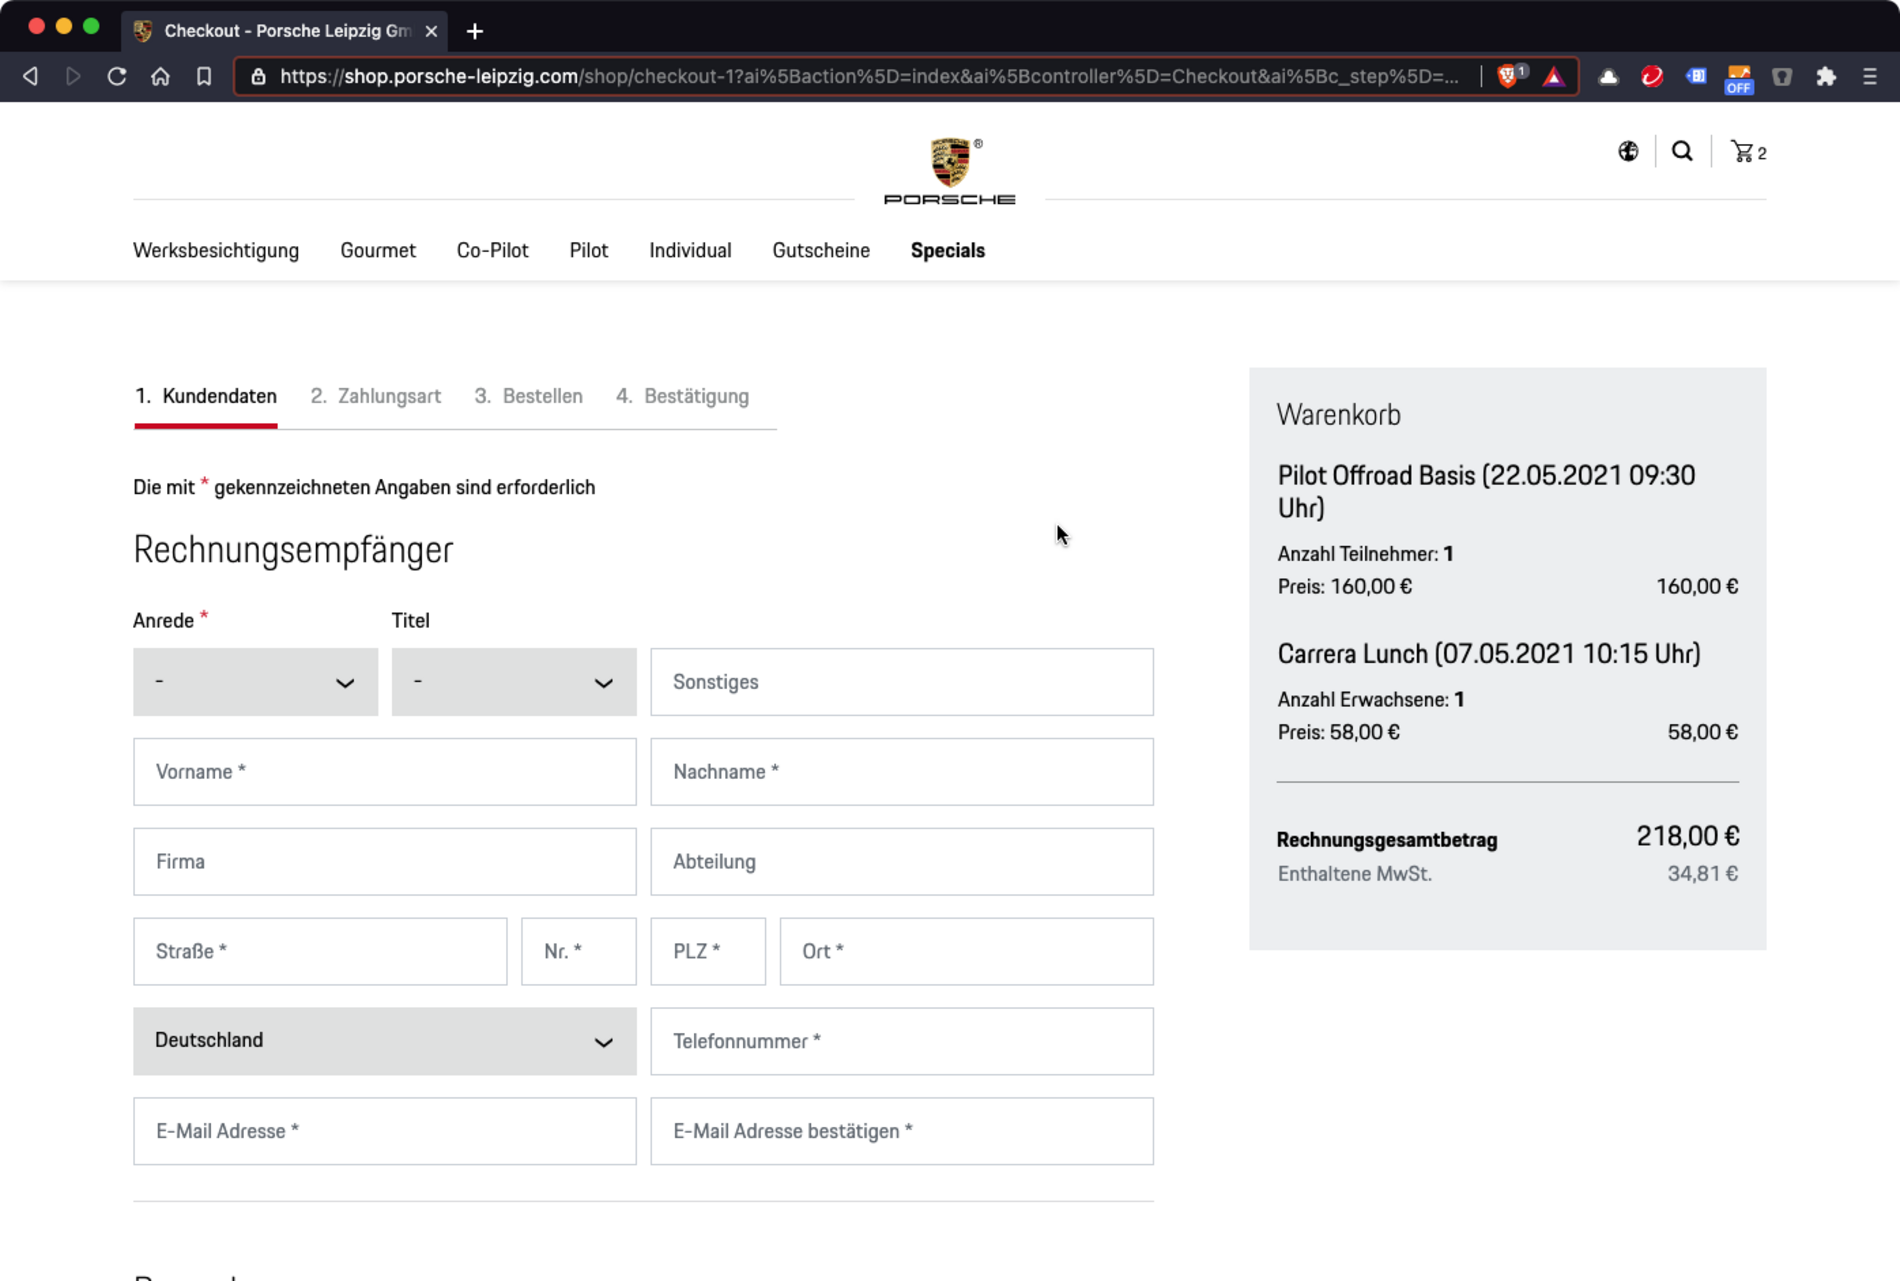The width and height of the screenshot is (1900, 1281).
Task: Bookmark this page via bookmark icon
Action: [204, 76]
